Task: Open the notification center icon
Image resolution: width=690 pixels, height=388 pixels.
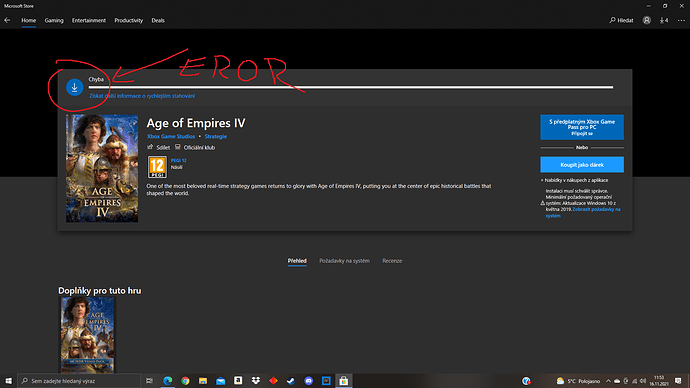Action: [x=678, y=381]
